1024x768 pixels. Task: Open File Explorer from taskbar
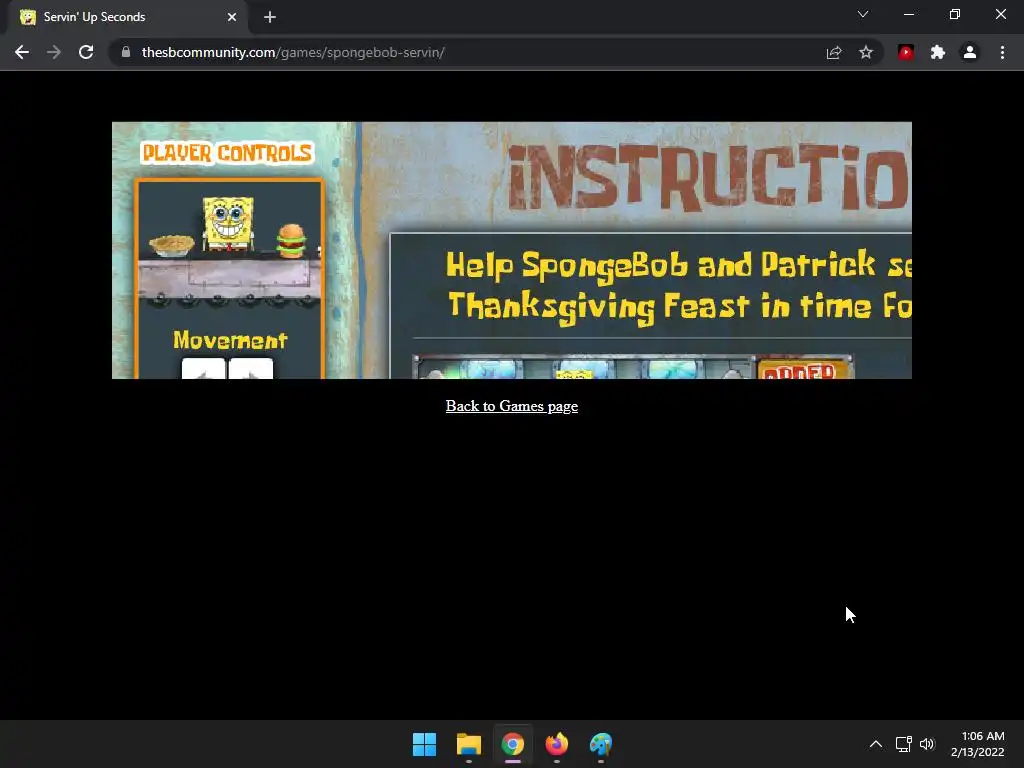click(x=469, y=744)
